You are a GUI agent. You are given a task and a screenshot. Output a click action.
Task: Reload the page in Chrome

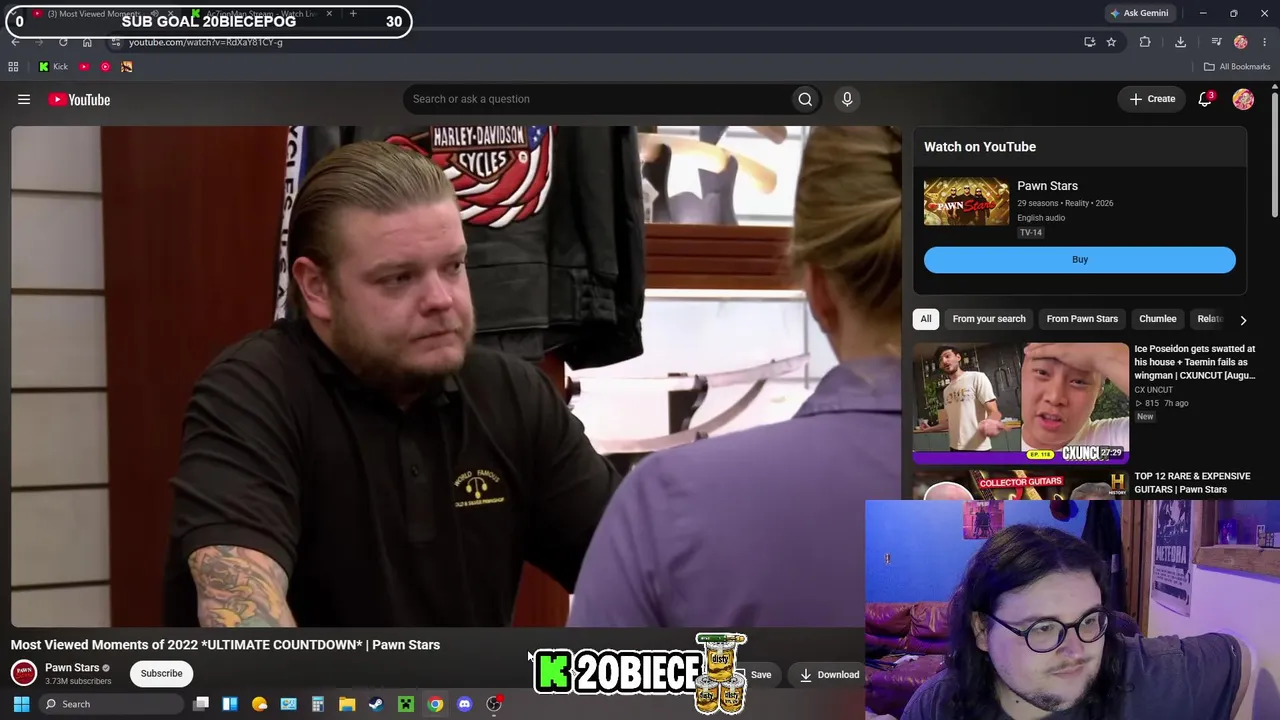point(63,42)
